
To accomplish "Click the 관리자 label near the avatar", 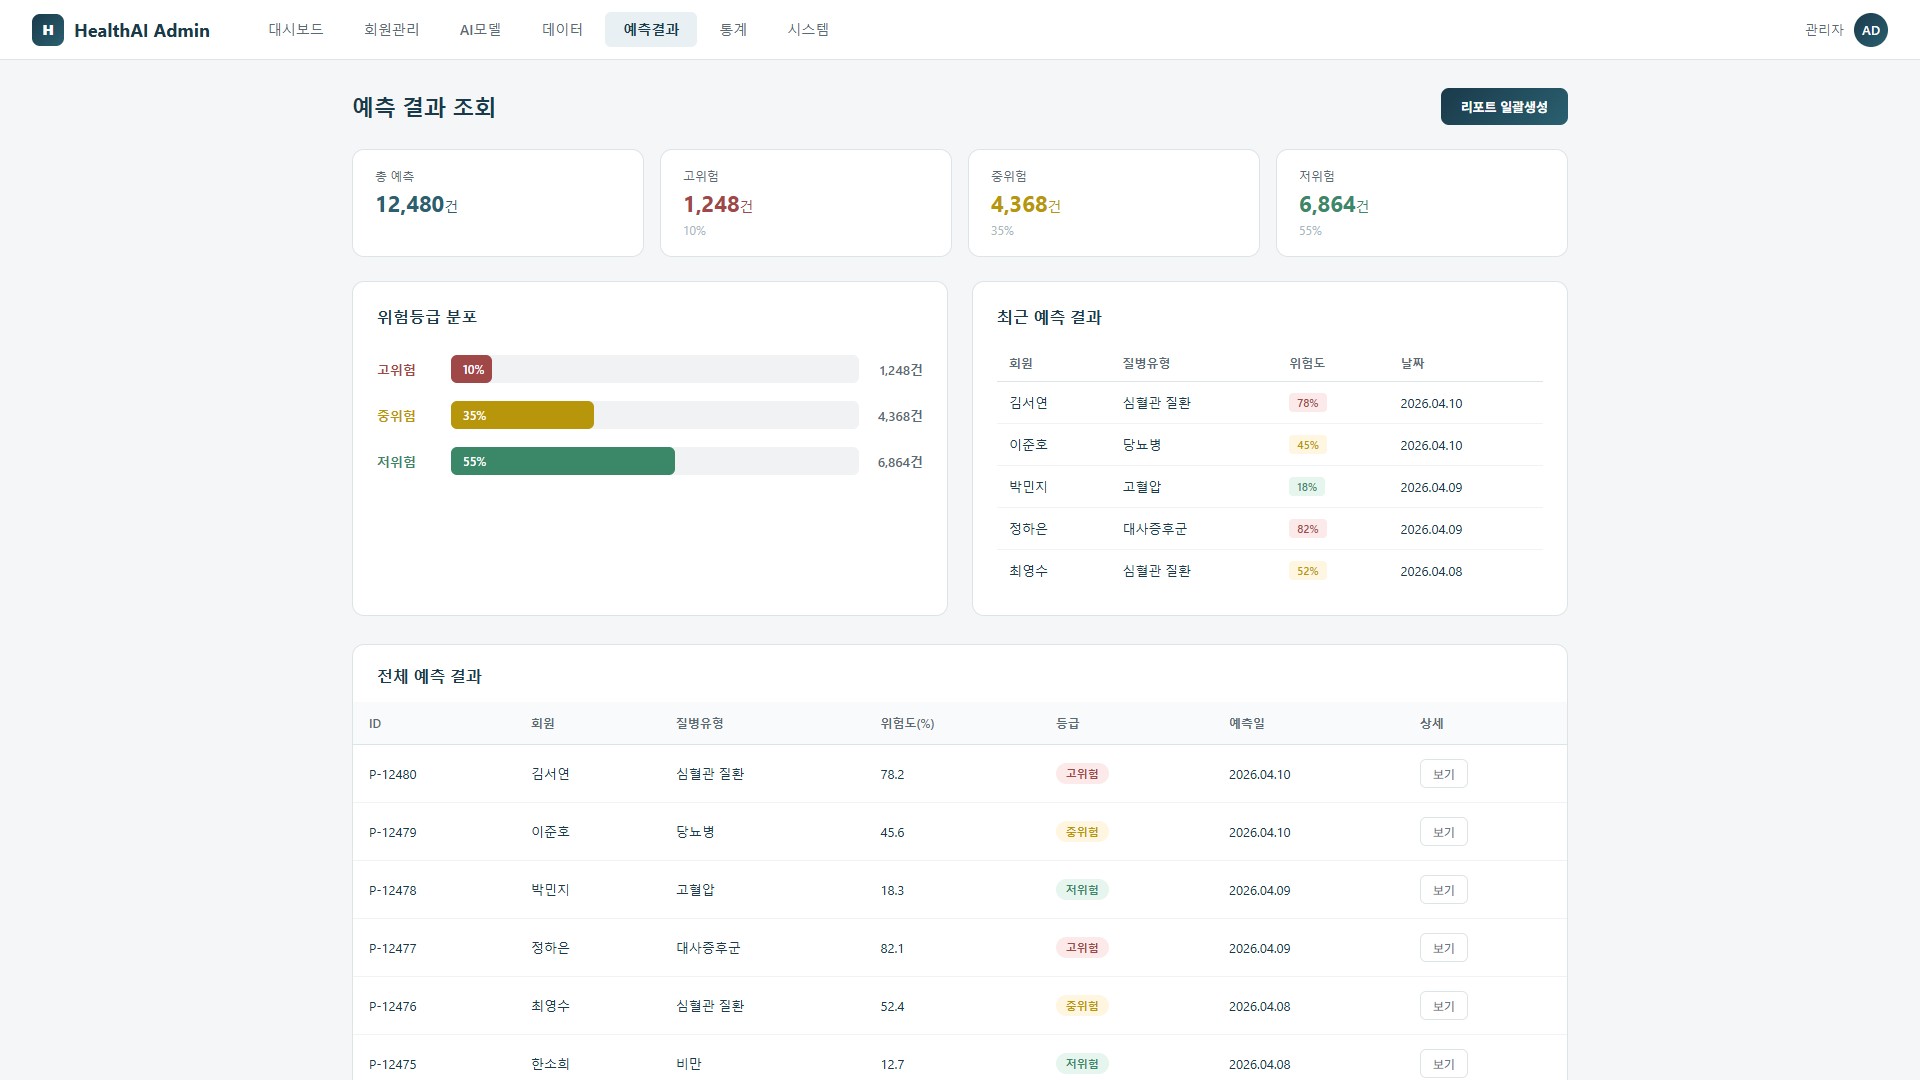I will (1824, 30).
